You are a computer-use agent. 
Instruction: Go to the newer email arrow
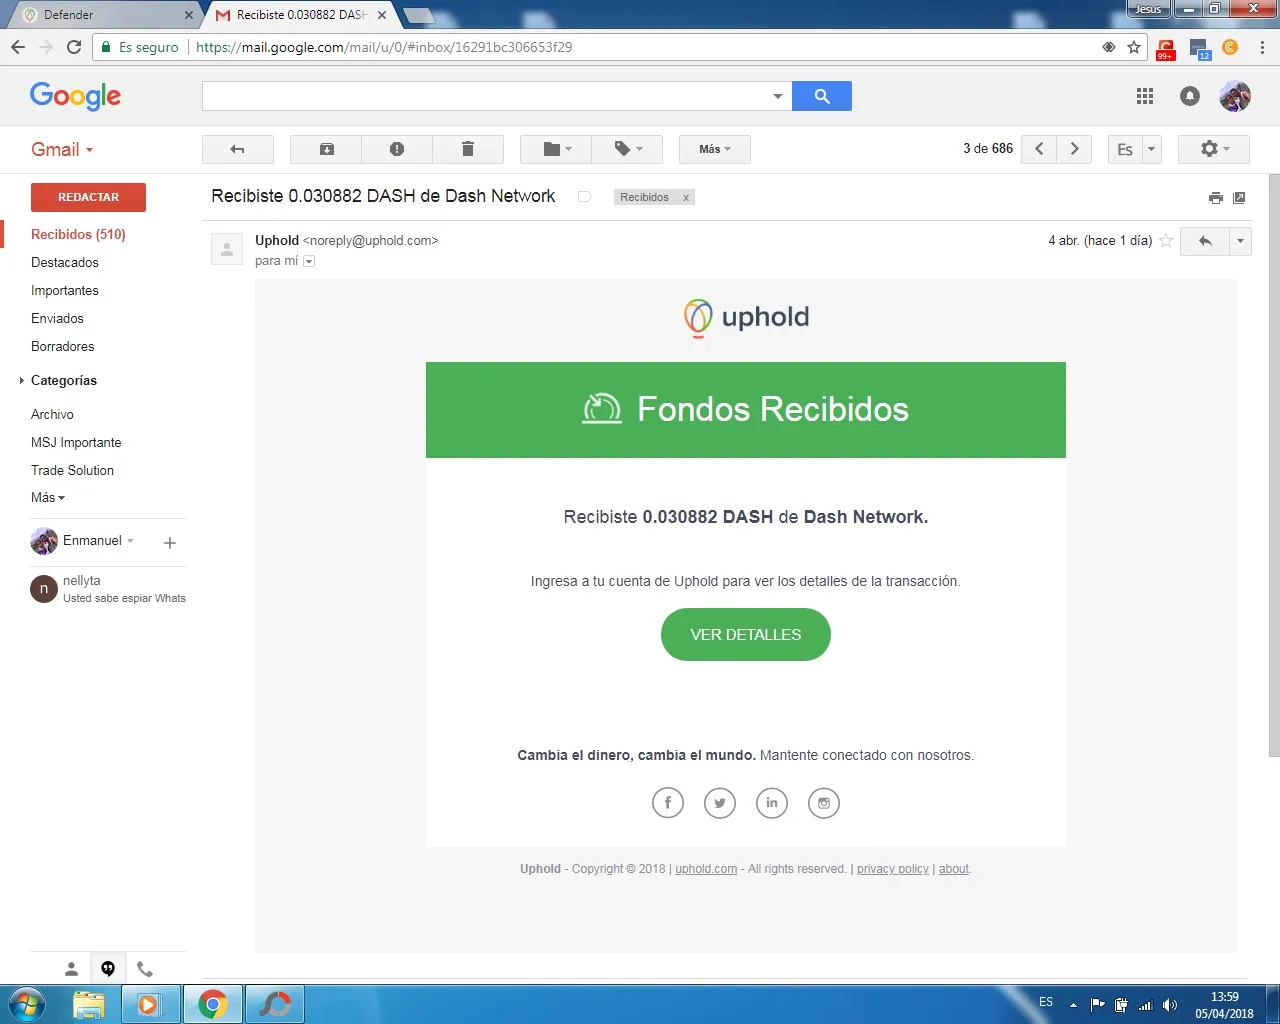pyautogui.click(x=1039, y=149)
